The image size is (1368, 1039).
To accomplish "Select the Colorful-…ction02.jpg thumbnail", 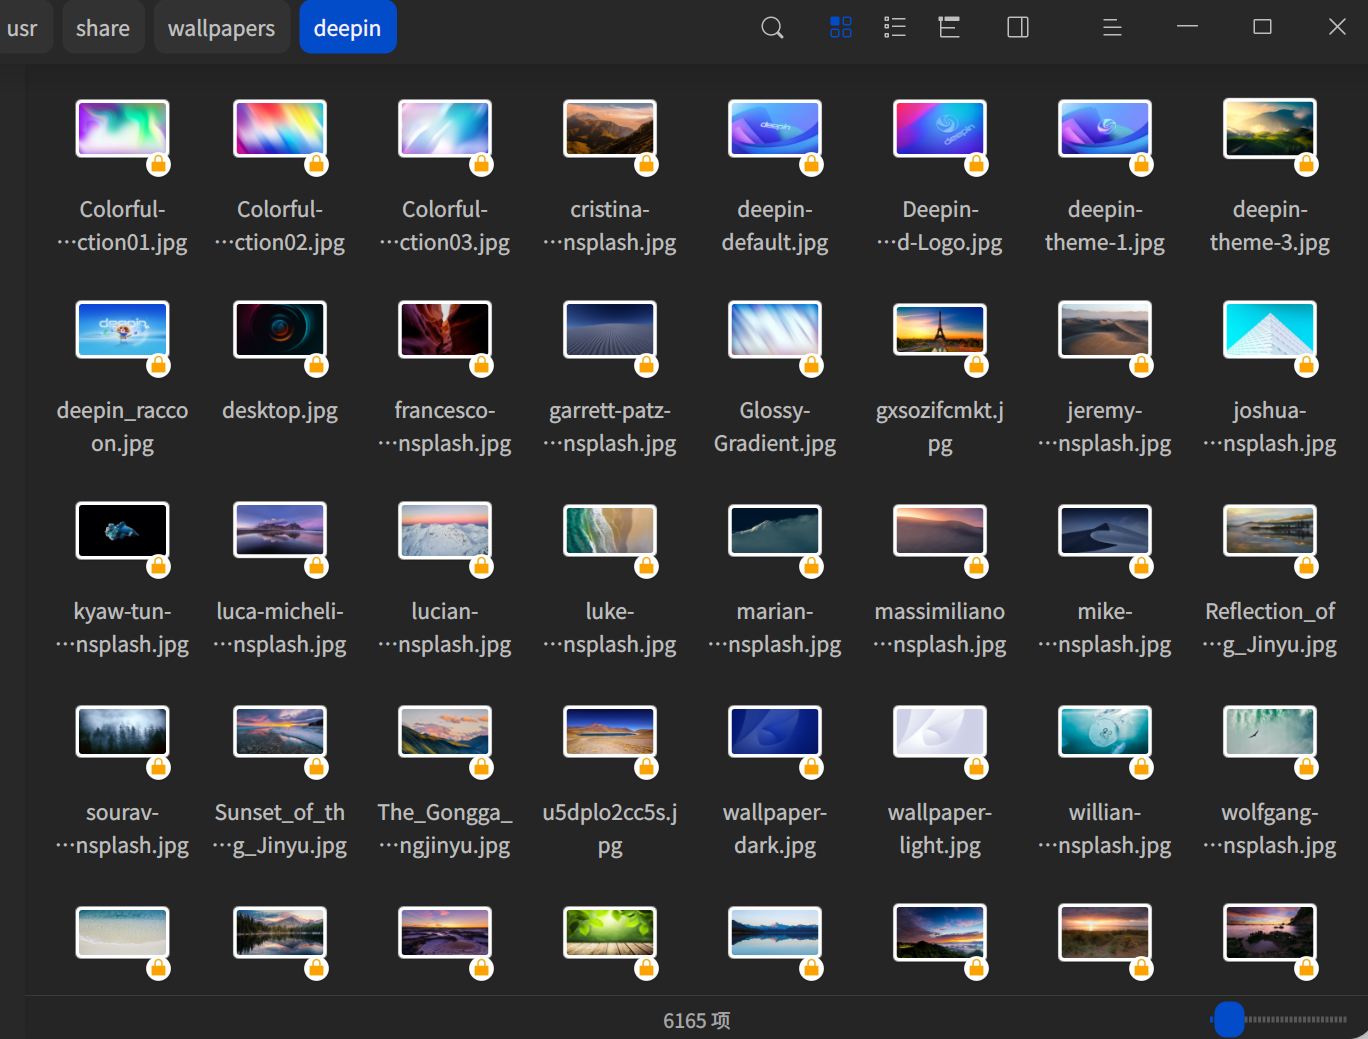I will tap(280, 129).
